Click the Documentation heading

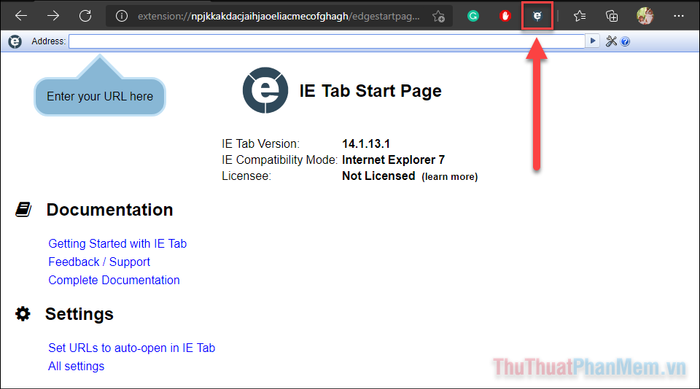tap(109, 210)
